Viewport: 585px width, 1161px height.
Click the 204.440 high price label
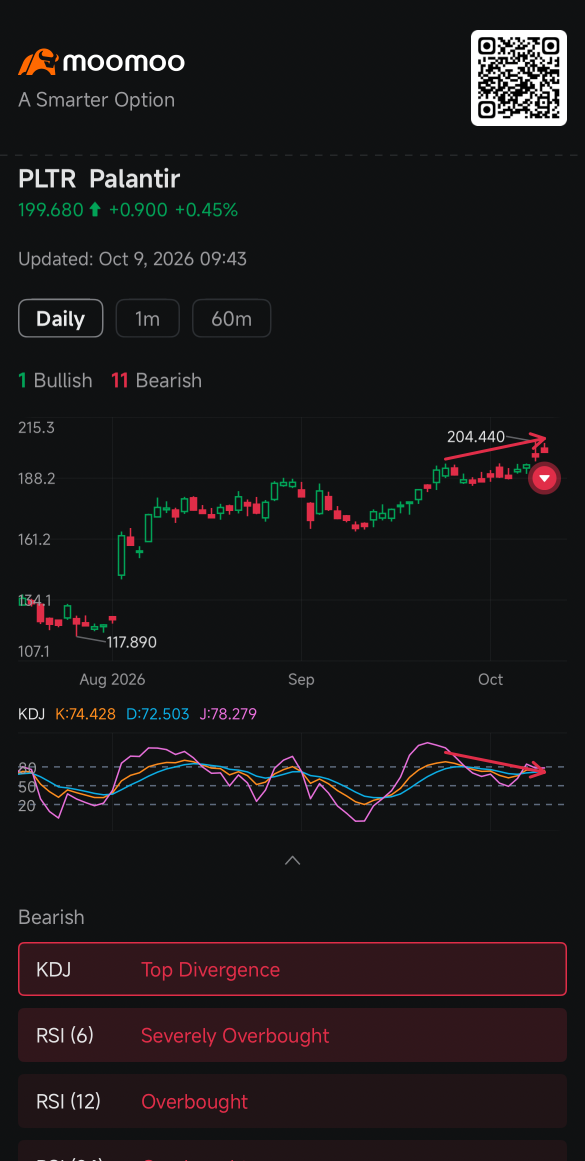click(x=476, y=437)
